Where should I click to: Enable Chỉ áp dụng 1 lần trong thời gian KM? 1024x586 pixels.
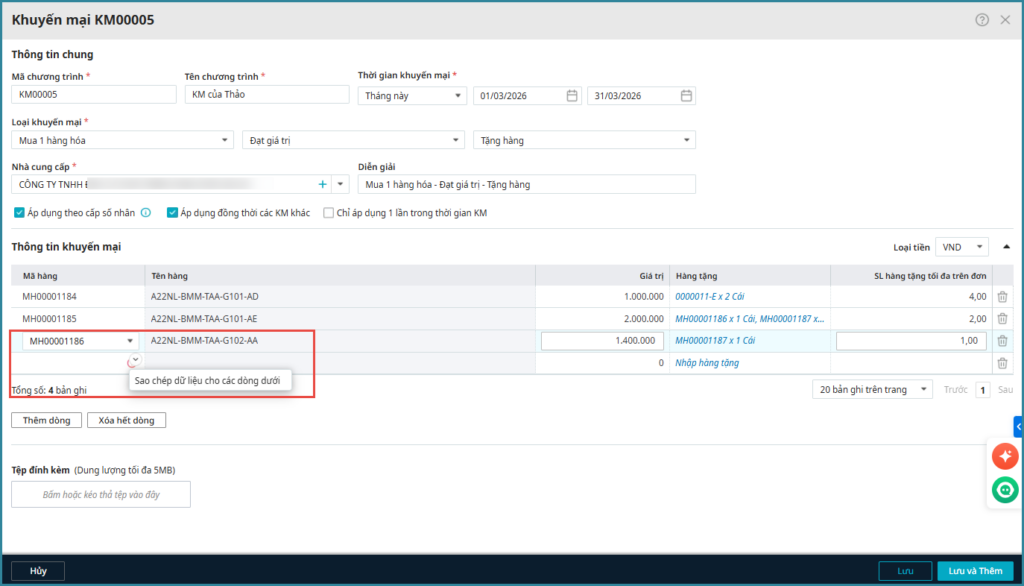pyautogui.click(x=328, y=213)
